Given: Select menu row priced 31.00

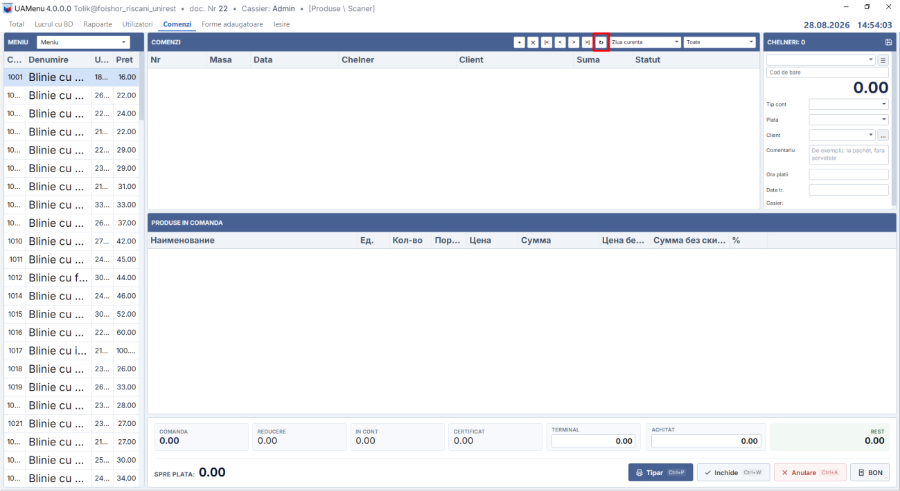Looking at the screenshot, I should [72, 187].
